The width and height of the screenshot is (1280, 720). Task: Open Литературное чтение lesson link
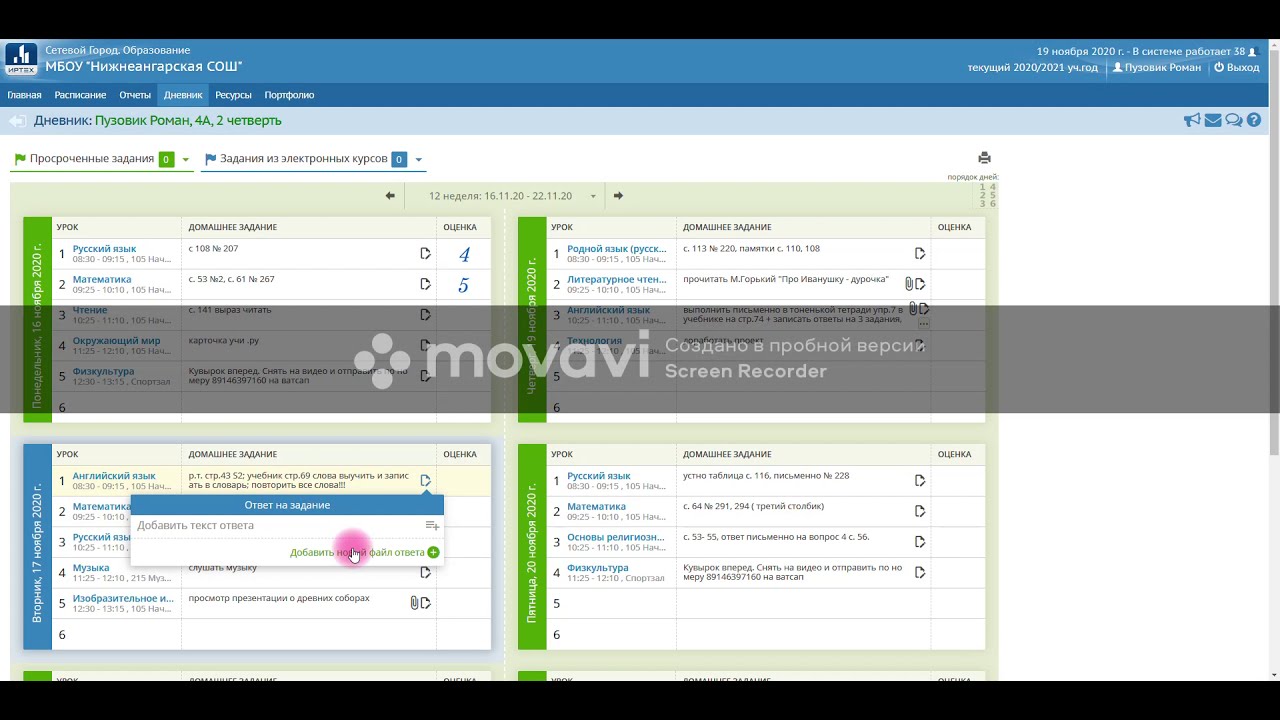pyautogui.click(x=616, y=280)
